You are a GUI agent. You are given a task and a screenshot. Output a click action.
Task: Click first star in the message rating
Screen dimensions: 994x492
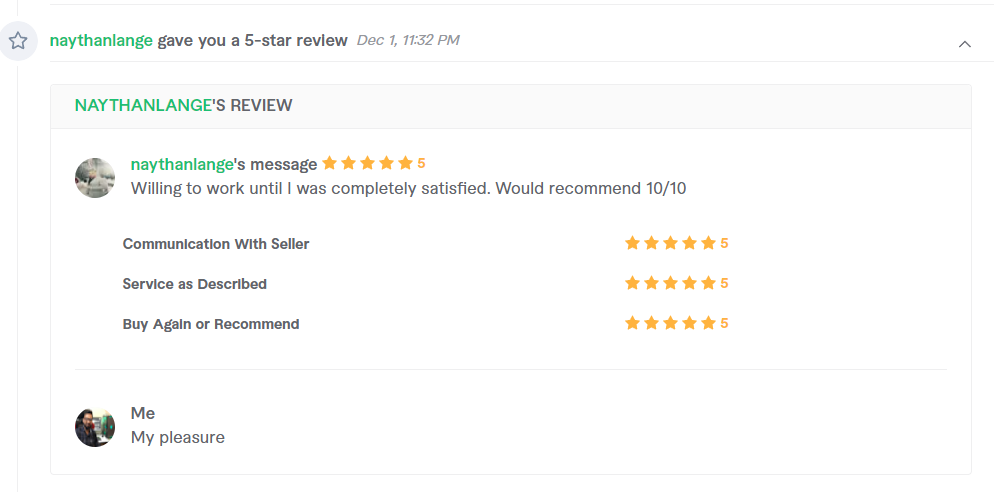pos(329,164)
